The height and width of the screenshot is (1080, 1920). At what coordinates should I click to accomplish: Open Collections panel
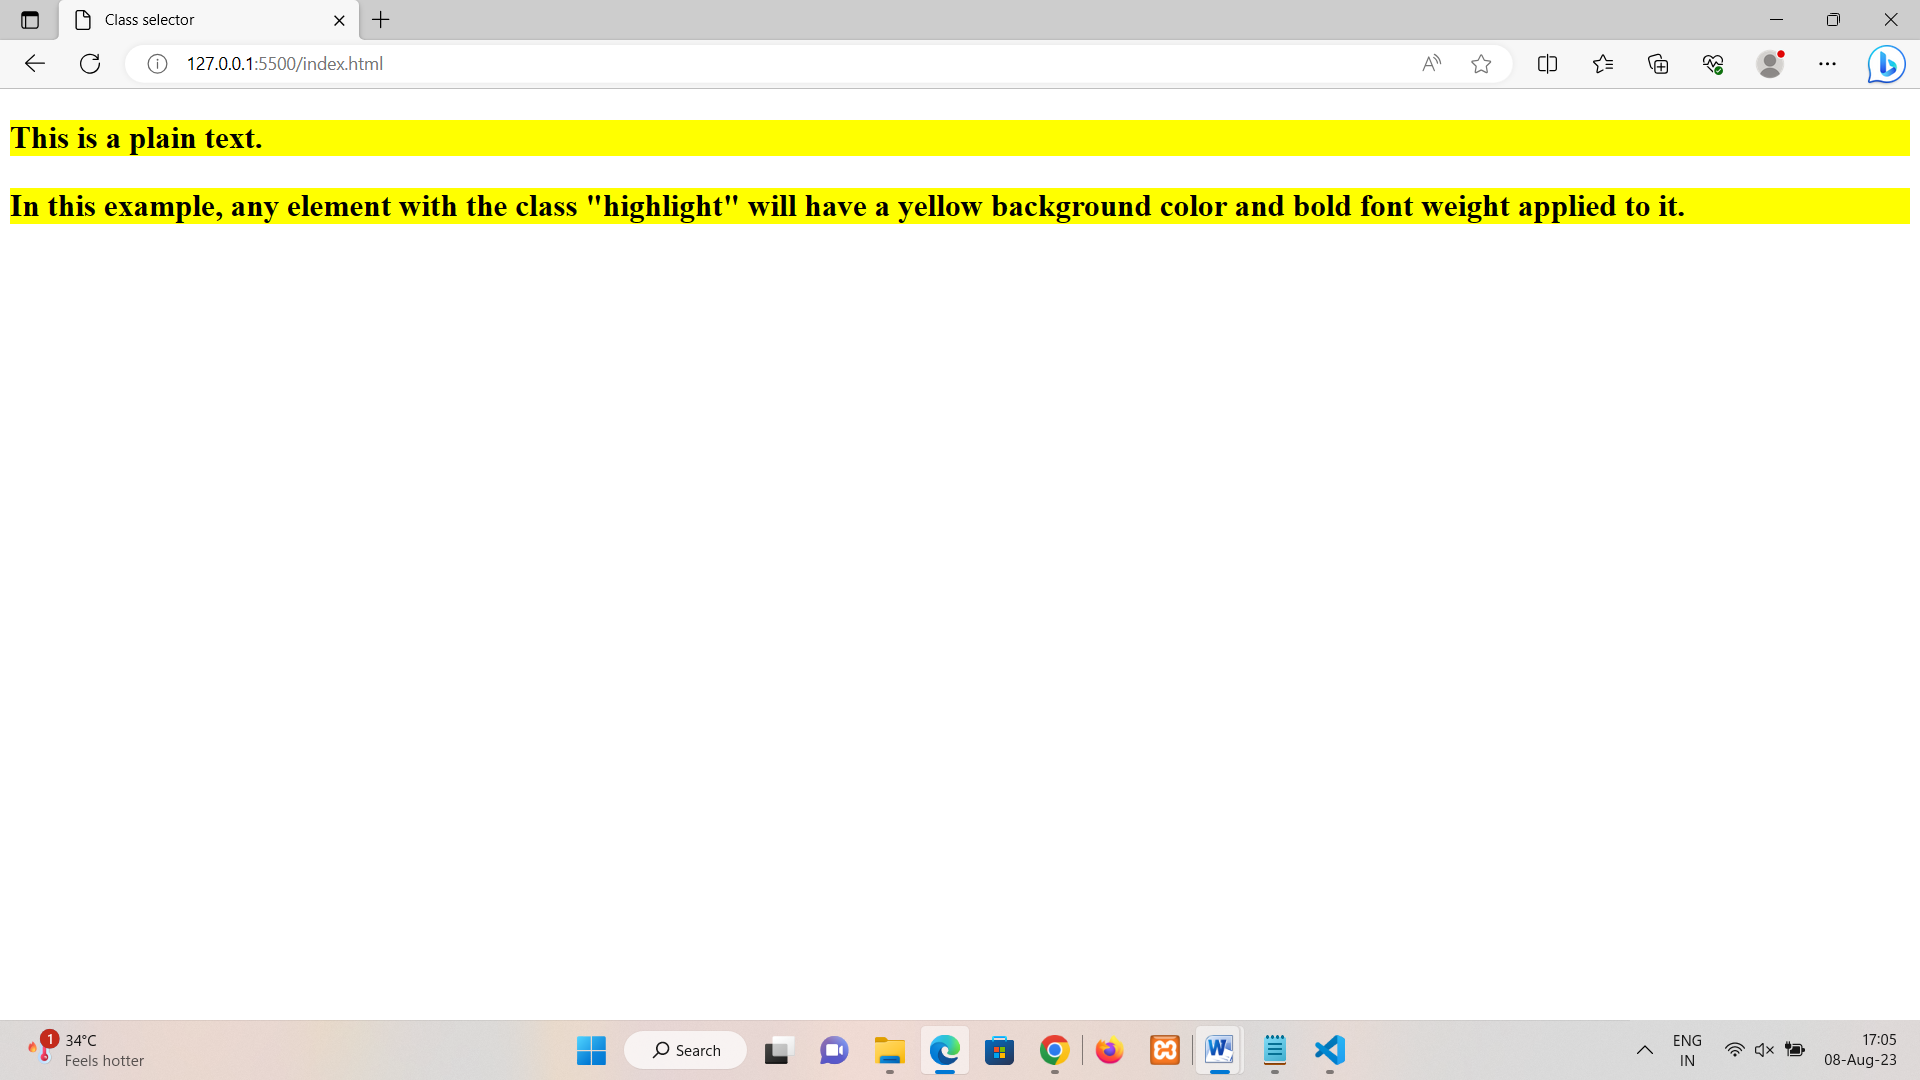1658,64
